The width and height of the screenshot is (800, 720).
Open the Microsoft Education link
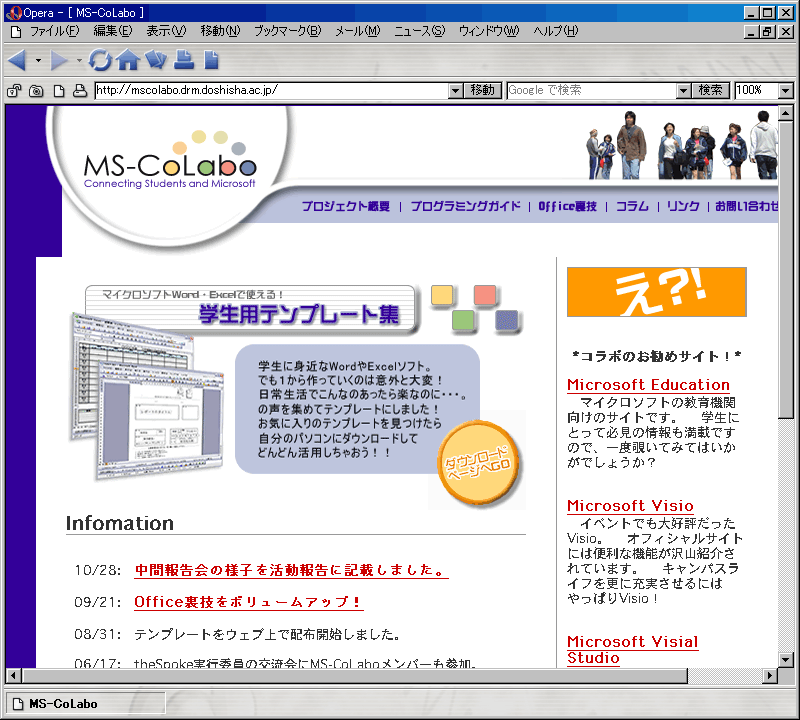648,385
